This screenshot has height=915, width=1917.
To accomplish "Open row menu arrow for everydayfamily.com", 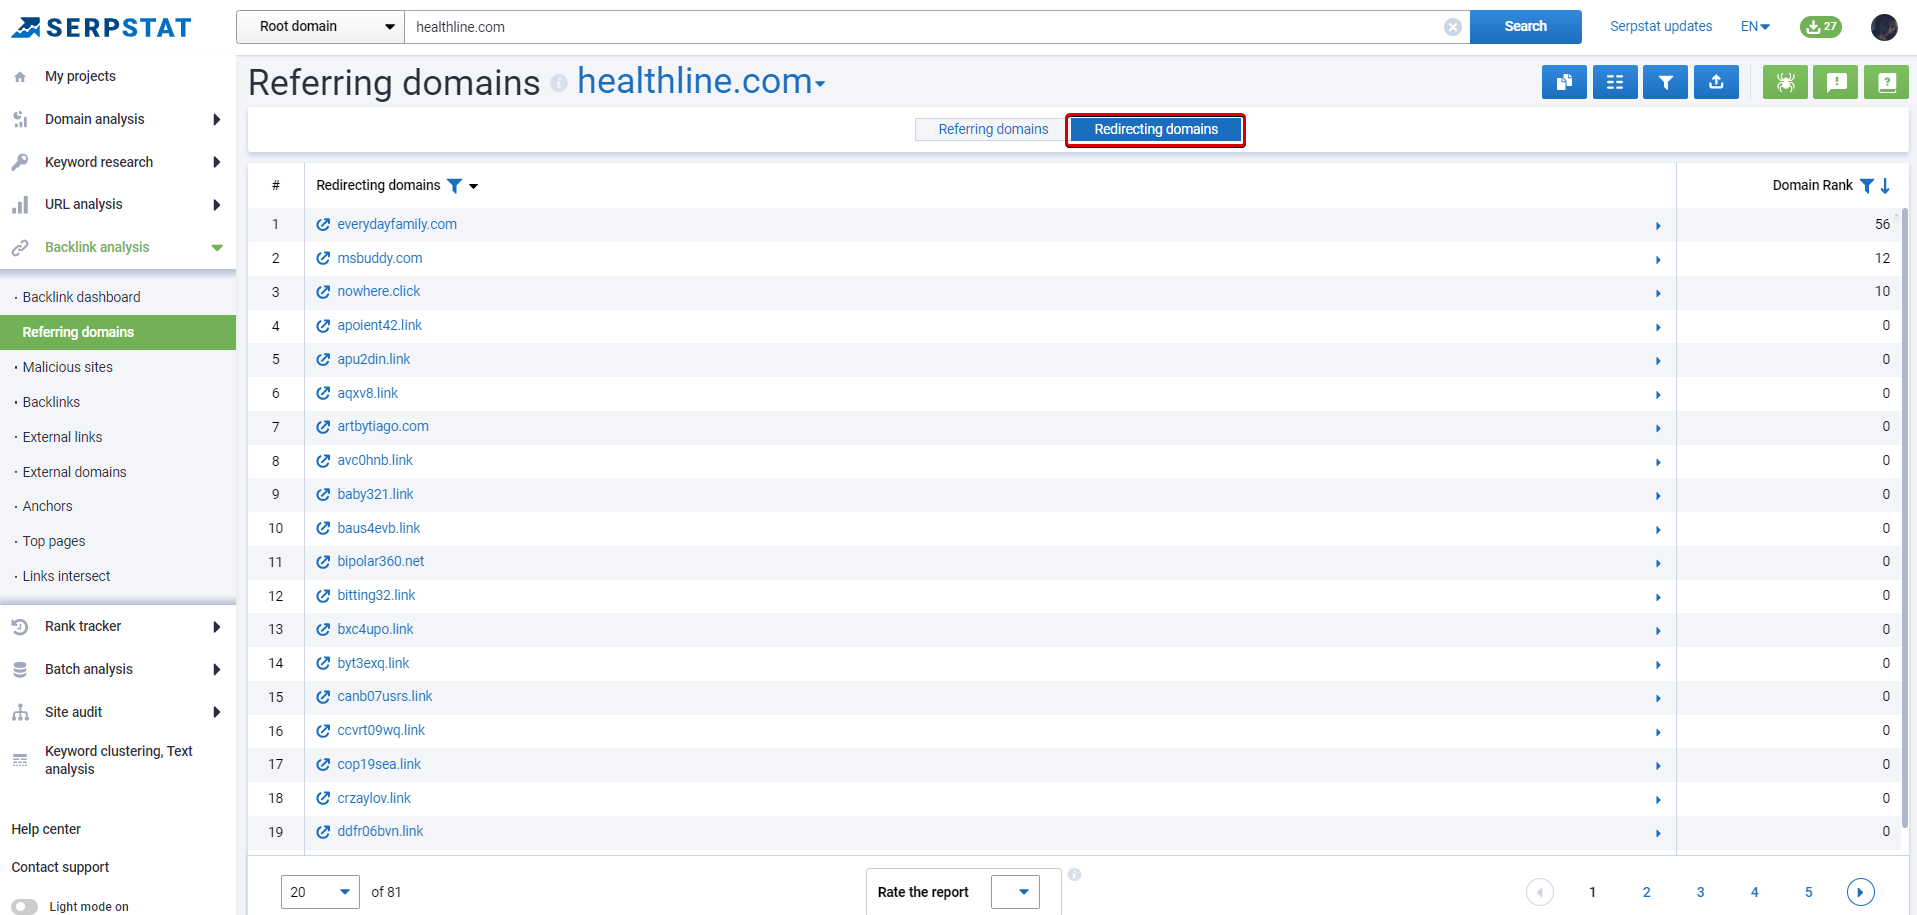I will pos(1658,226).
